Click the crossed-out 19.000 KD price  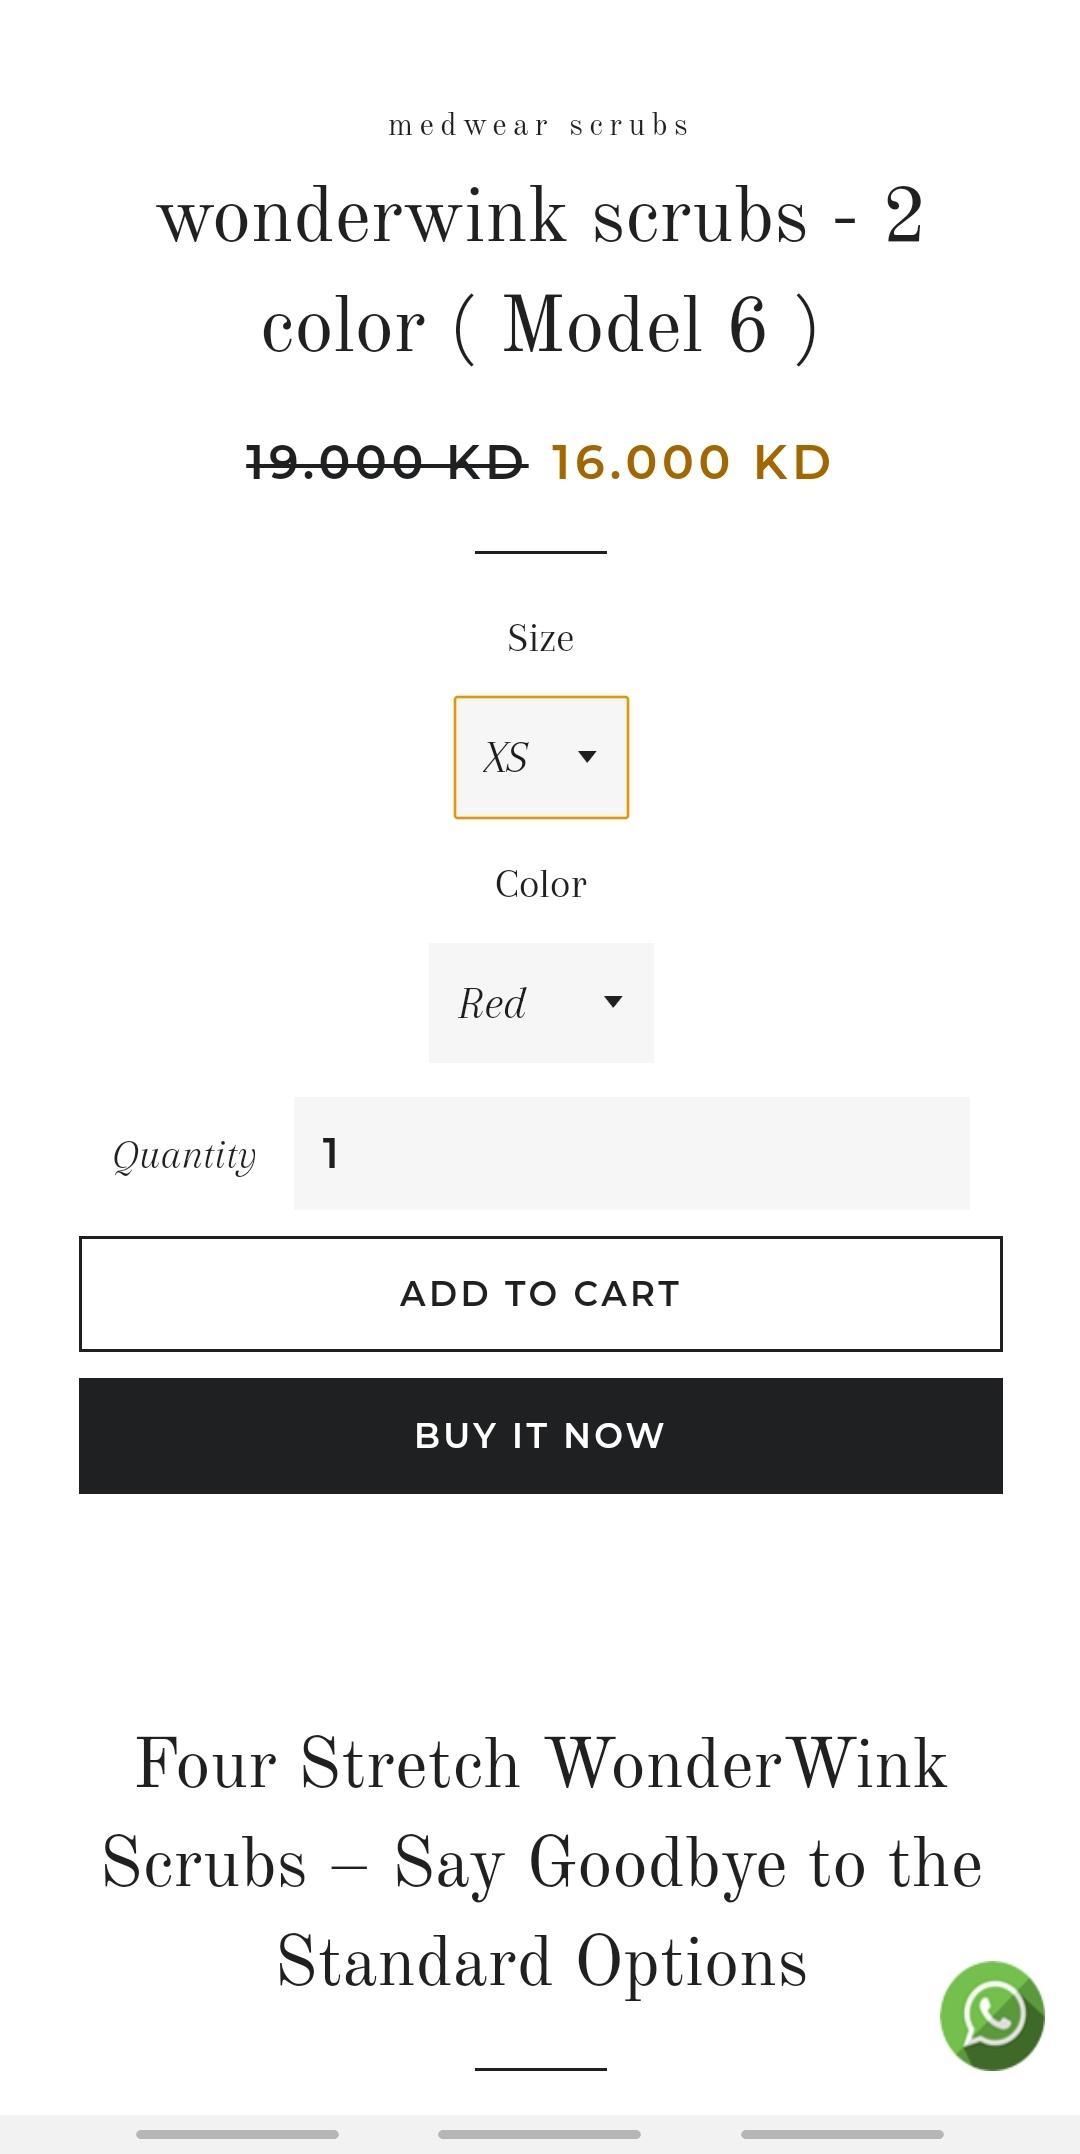click(387, 462)
